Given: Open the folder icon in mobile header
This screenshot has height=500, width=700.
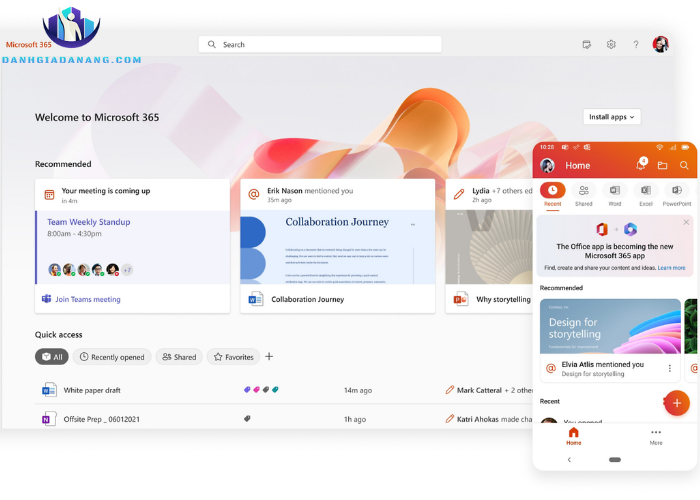Looking at the screenshot, I should point(662,166).
